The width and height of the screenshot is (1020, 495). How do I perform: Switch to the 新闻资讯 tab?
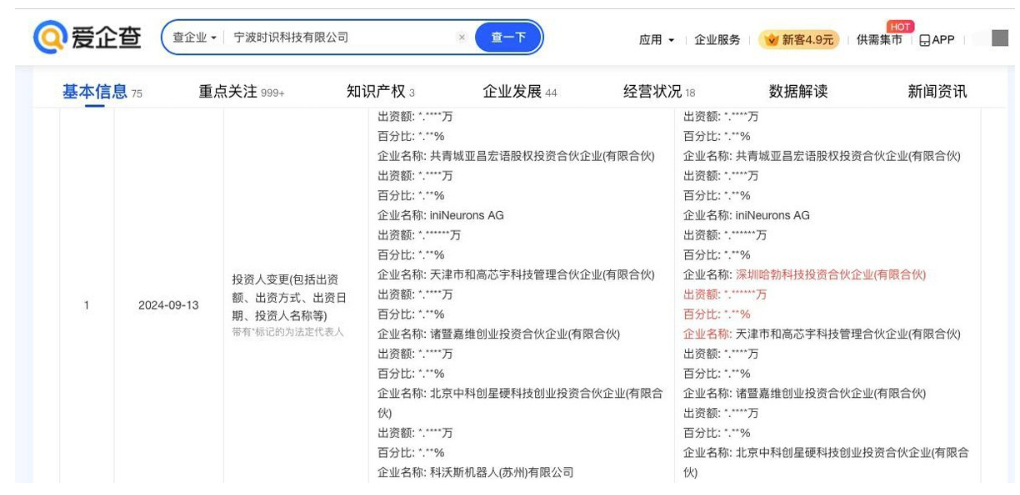pos(937,92)
